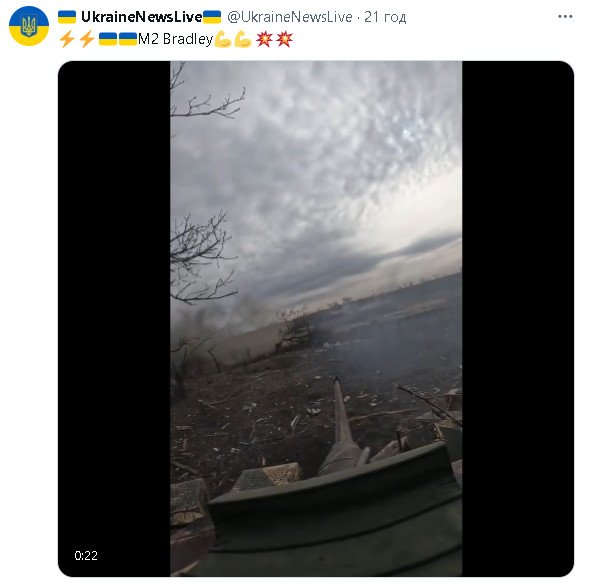Click the first flexed biceps emoji
This screenshot has width=590, height=588.
coord(223,40)
